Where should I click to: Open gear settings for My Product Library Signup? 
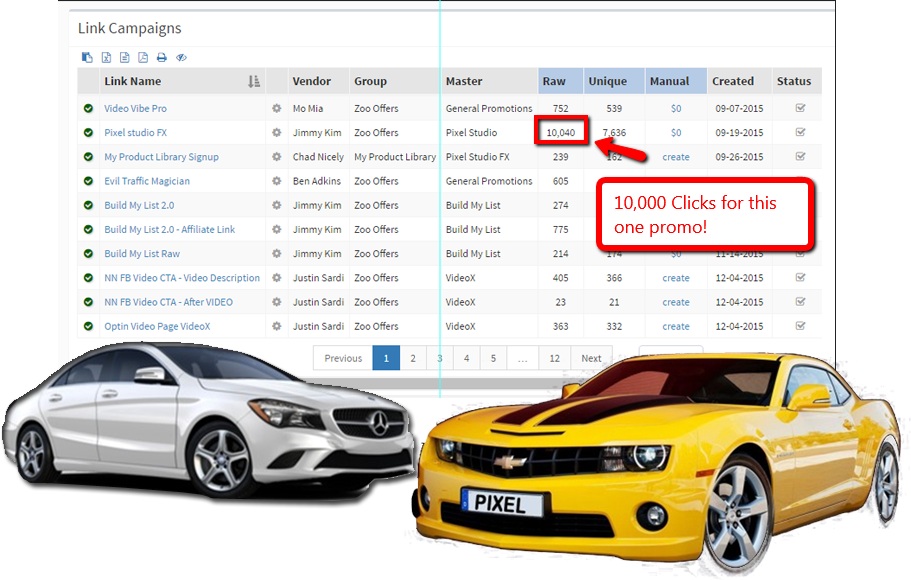click(x=277, y=157)
